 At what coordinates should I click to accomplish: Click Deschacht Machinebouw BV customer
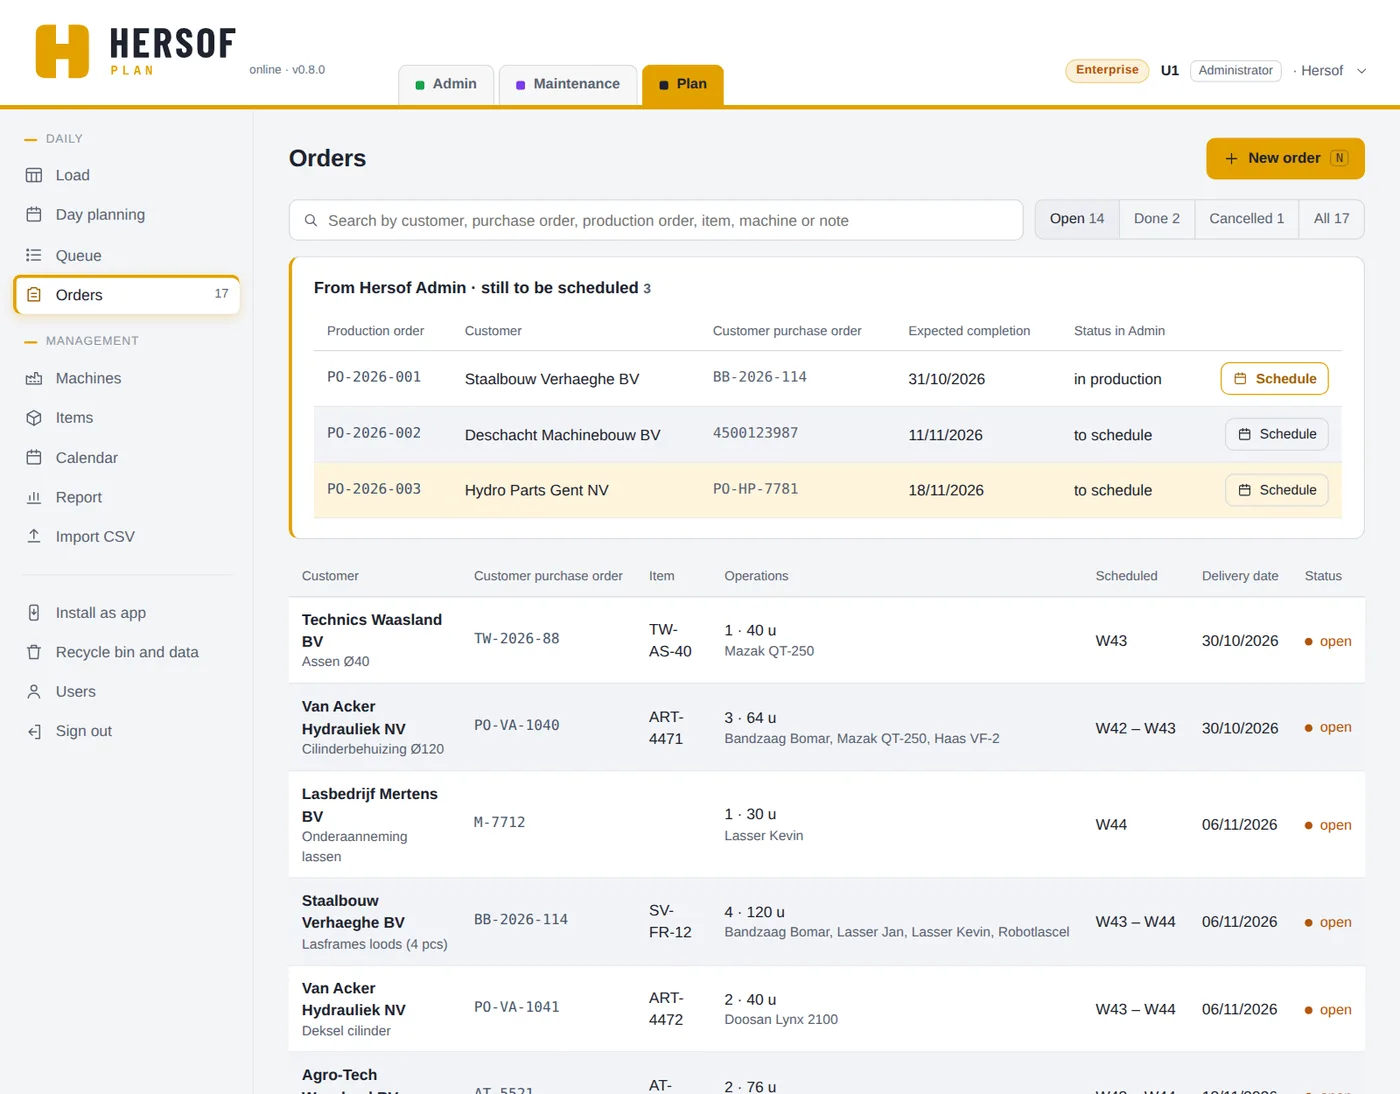(x=562, y=435)
